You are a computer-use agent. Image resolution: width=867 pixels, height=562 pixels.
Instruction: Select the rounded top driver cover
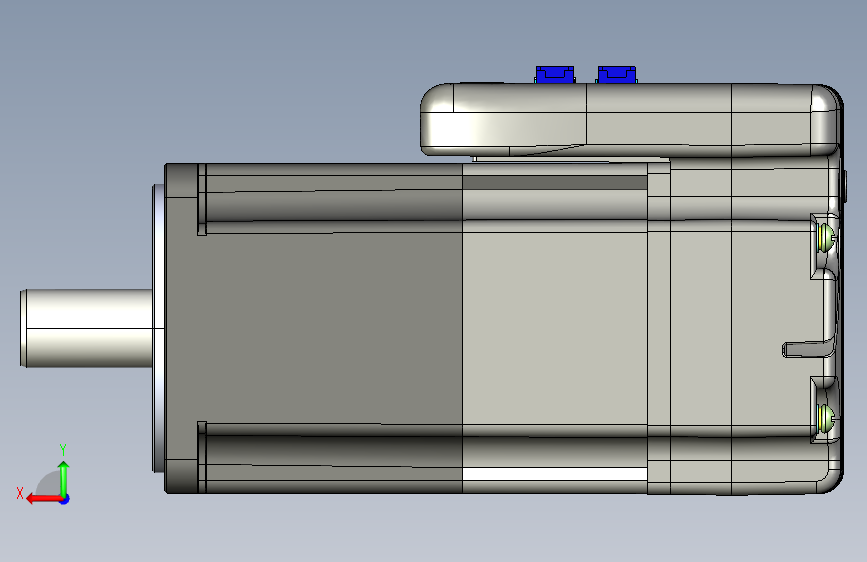click(630, 119)
